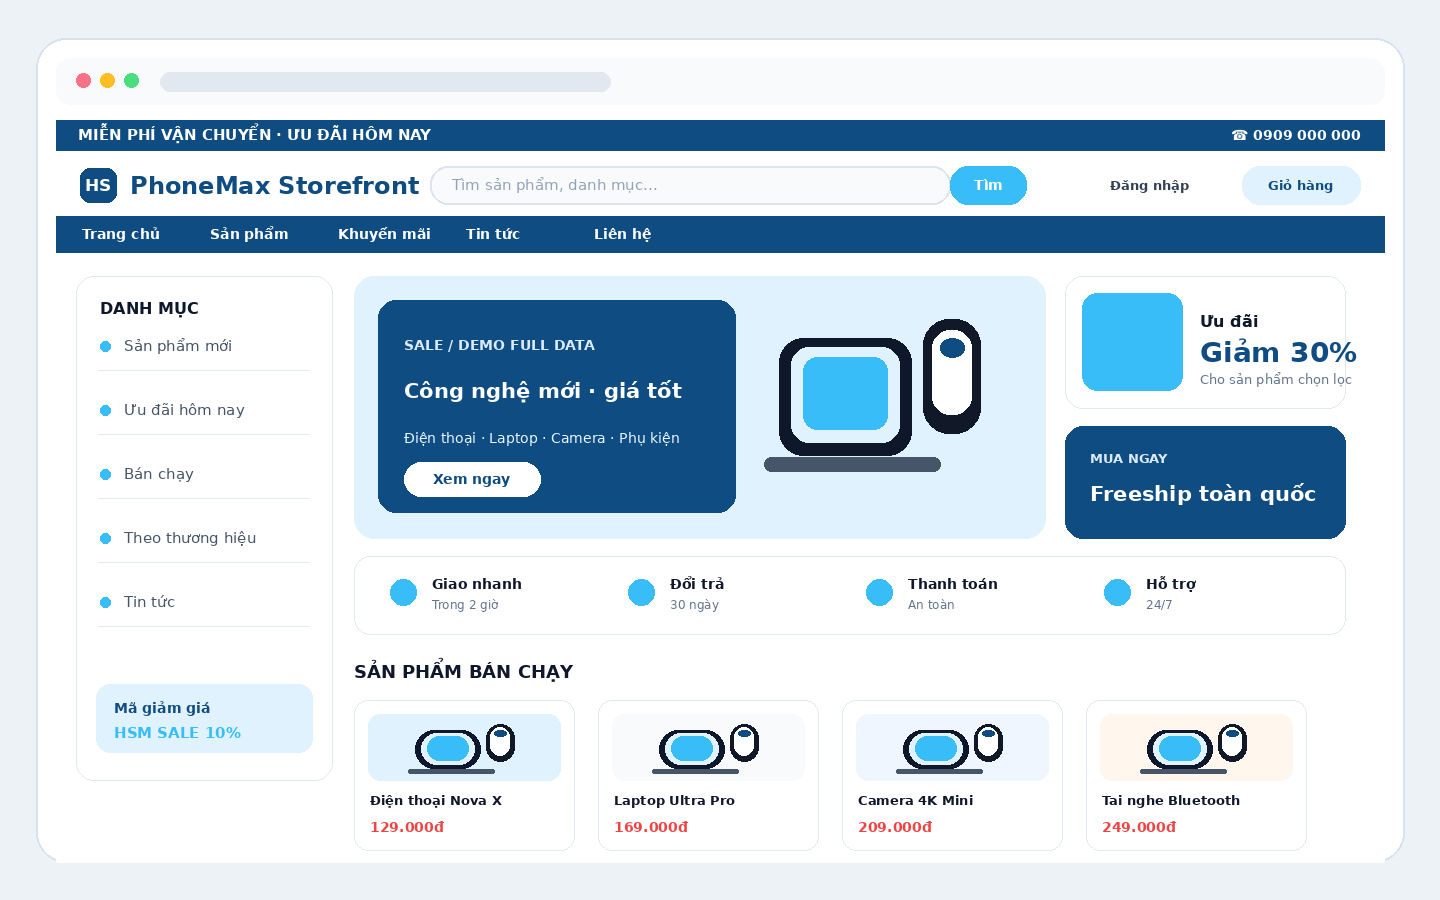
Task: Open the Giảm 30% offer card
Action: tap(1205, 342)
